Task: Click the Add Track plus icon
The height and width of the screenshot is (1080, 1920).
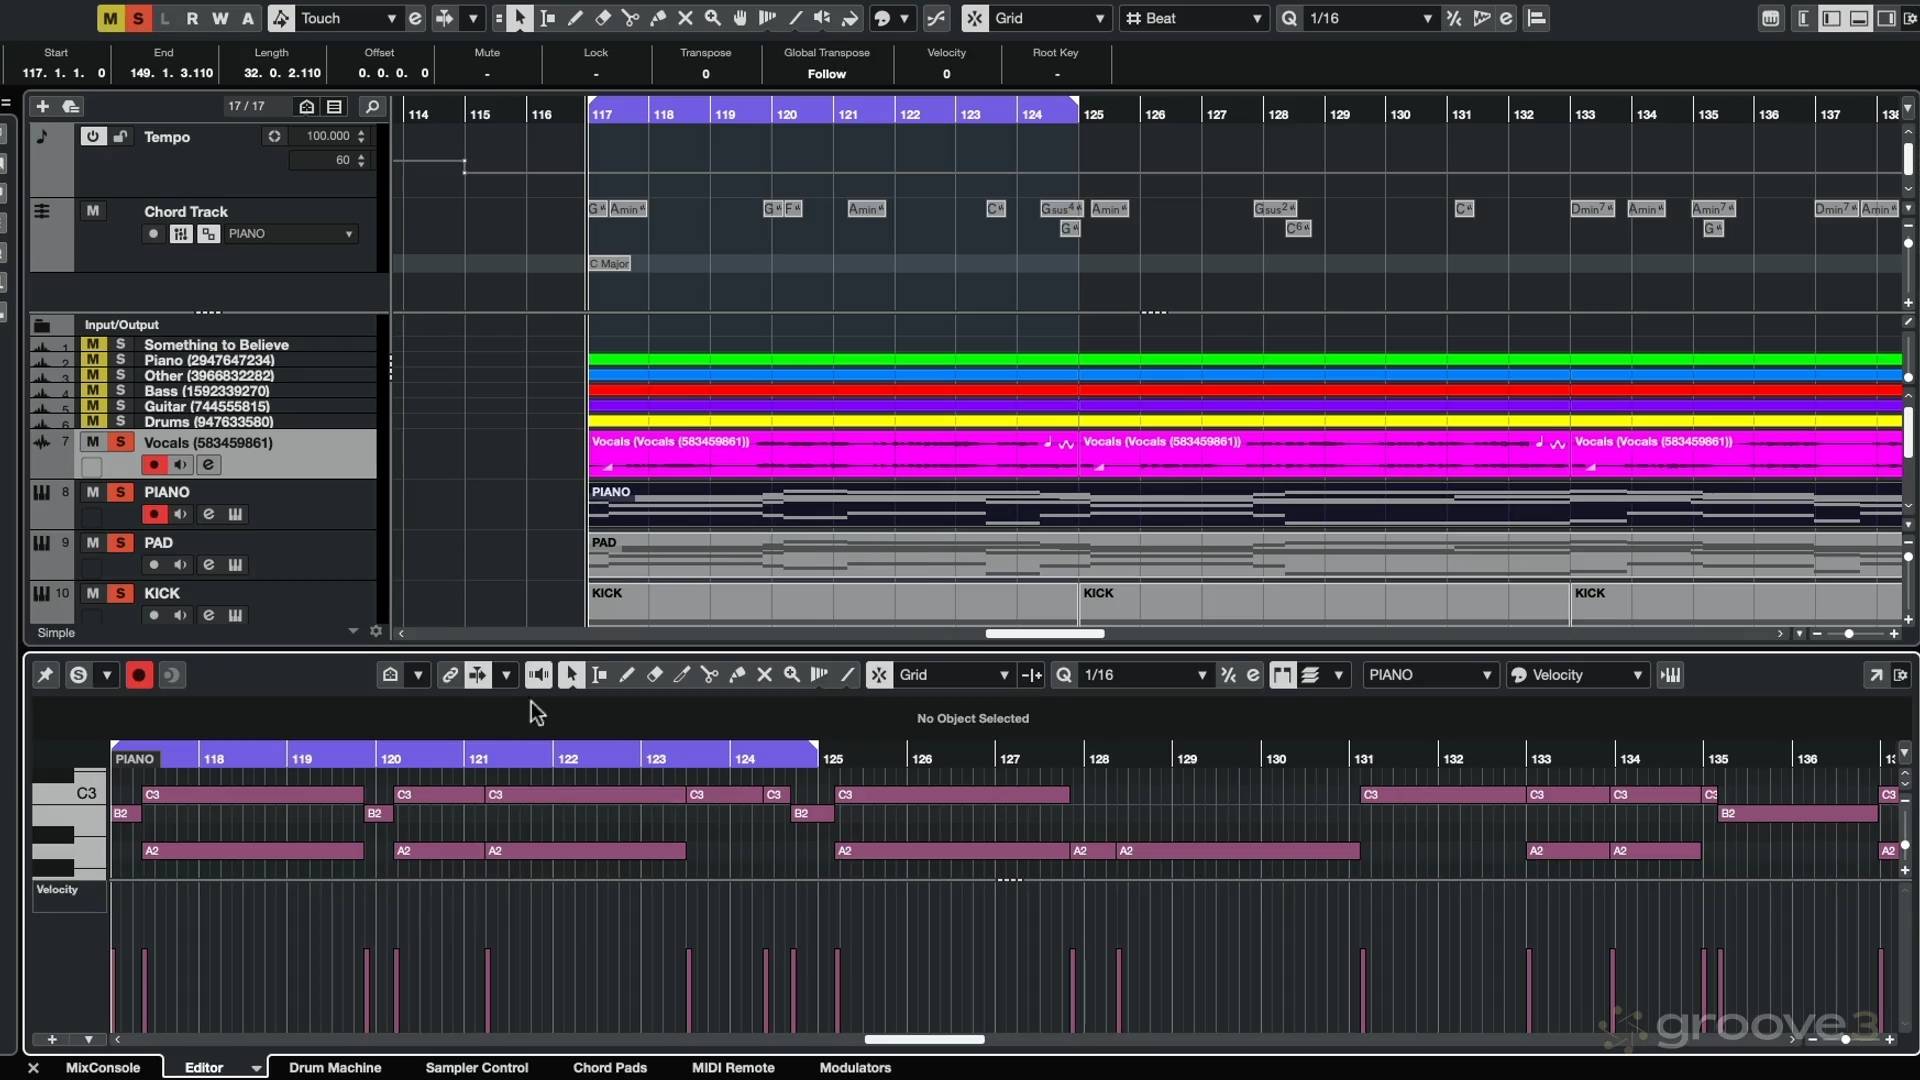Action: [42, 106]
